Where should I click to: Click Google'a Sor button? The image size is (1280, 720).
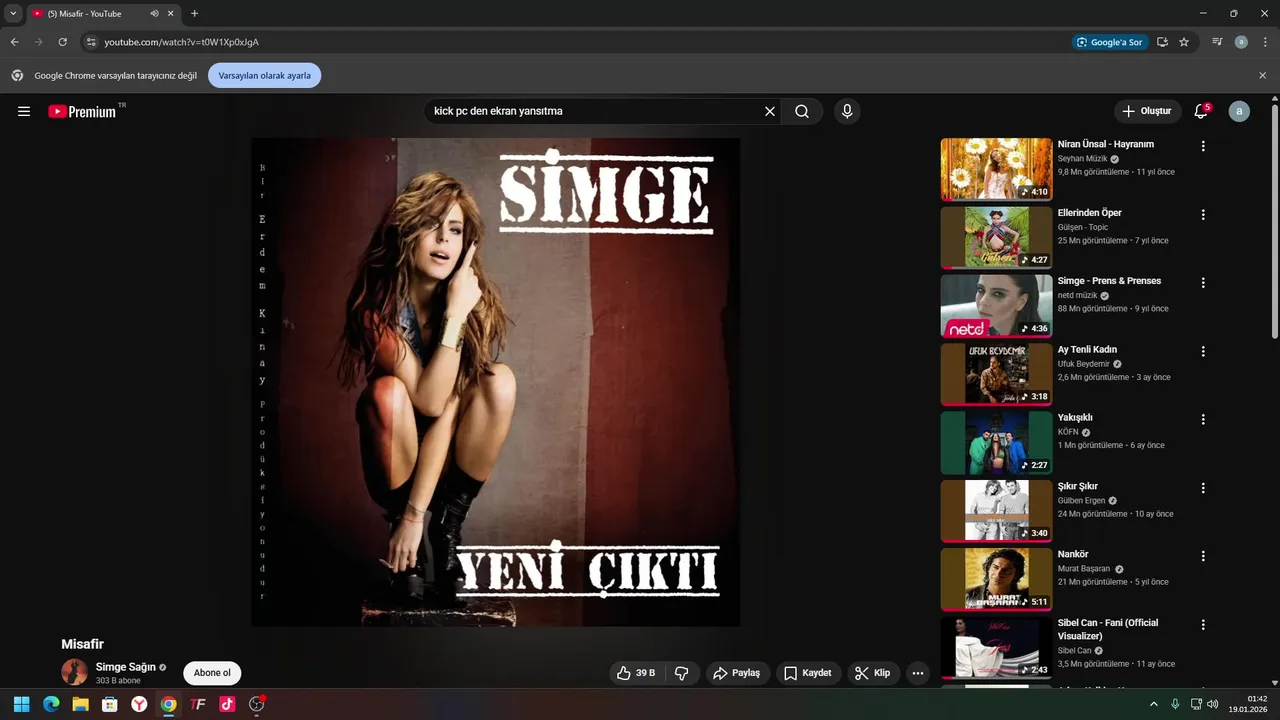click(1109, 42)
